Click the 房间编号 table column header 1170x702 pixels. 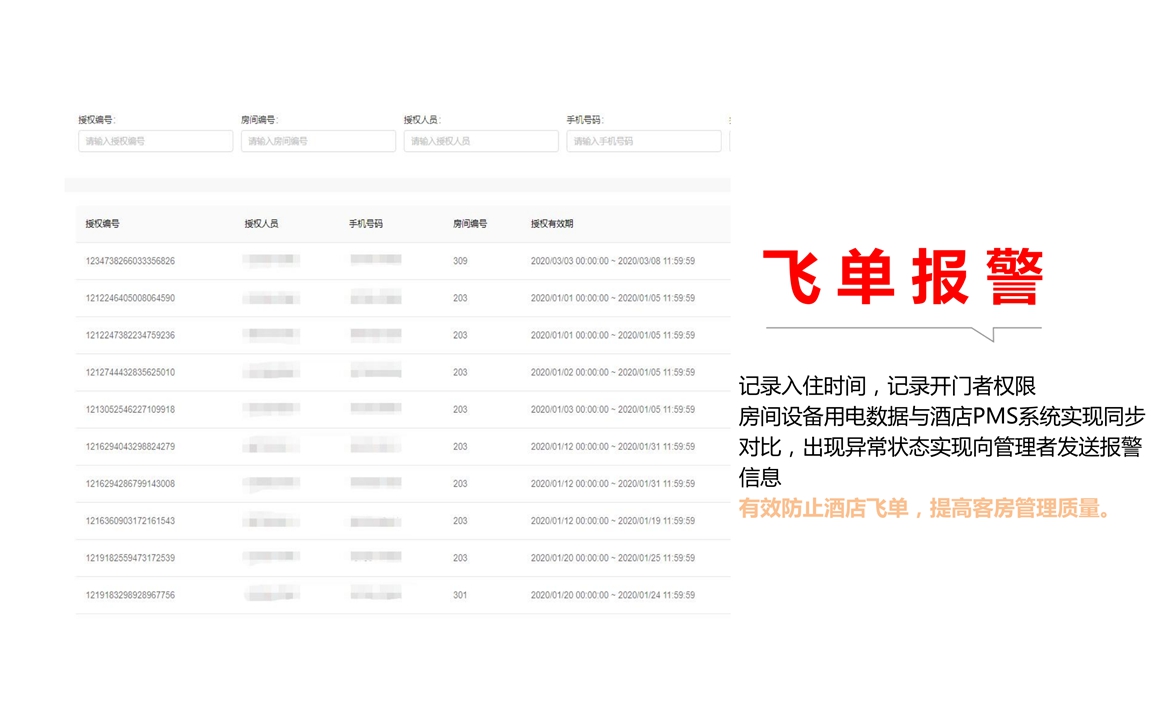click(x=469, y=224)
